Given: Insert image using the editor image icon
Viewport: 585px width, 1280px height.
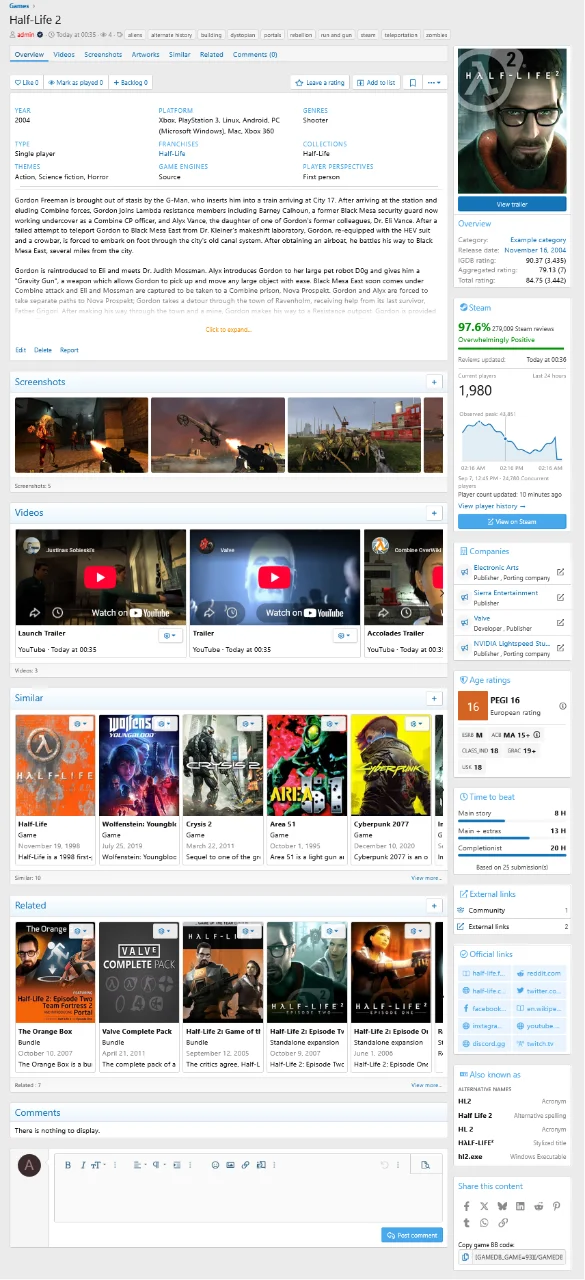Looking at the screenshot, I should pos(230,1165).
